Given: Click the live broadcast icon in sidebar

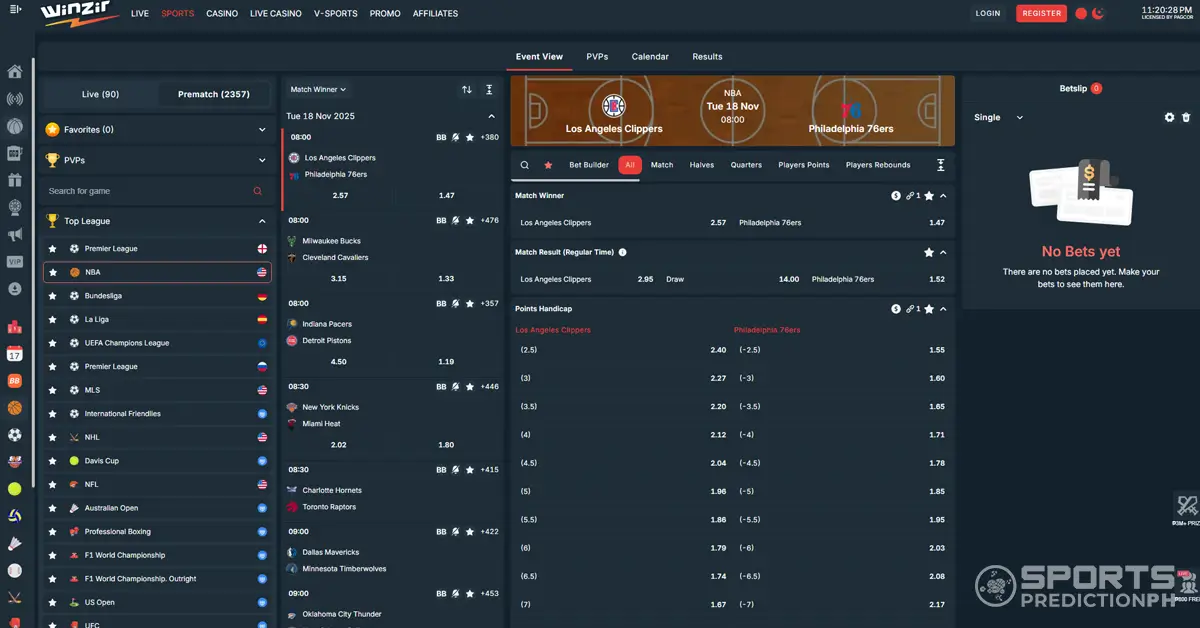Looking at the screenshot, I should (x=14, y=99).
